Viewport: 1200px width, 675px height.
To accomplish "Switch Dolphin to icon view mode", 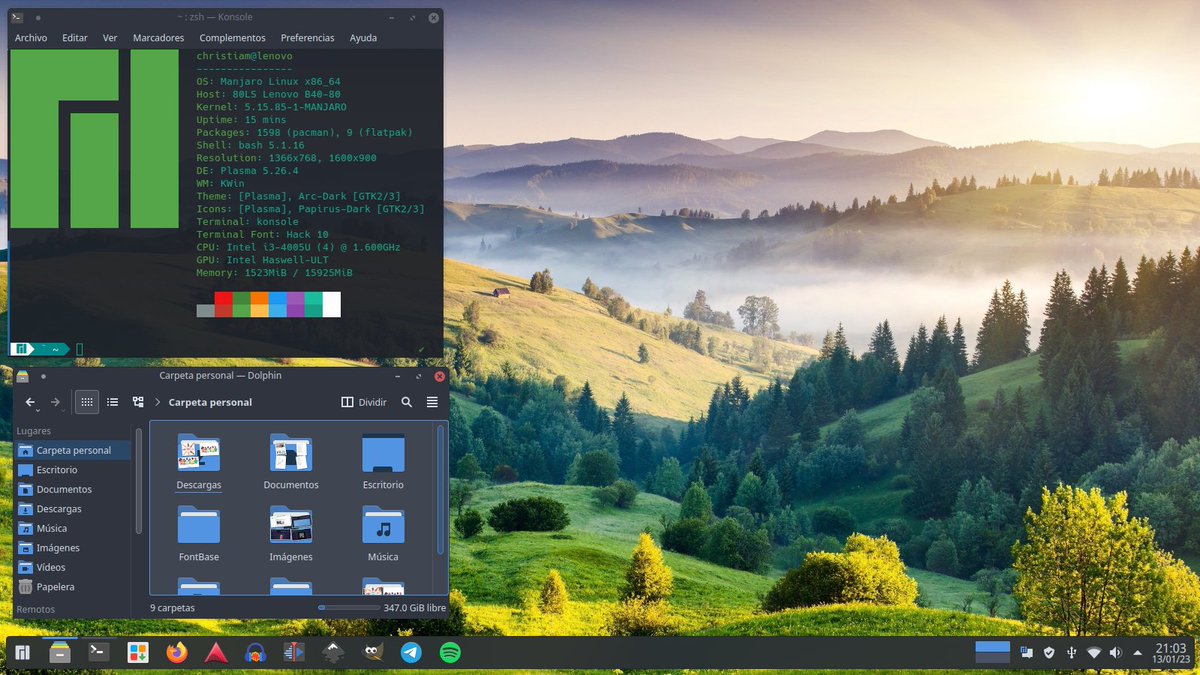I will pos(87,401).
